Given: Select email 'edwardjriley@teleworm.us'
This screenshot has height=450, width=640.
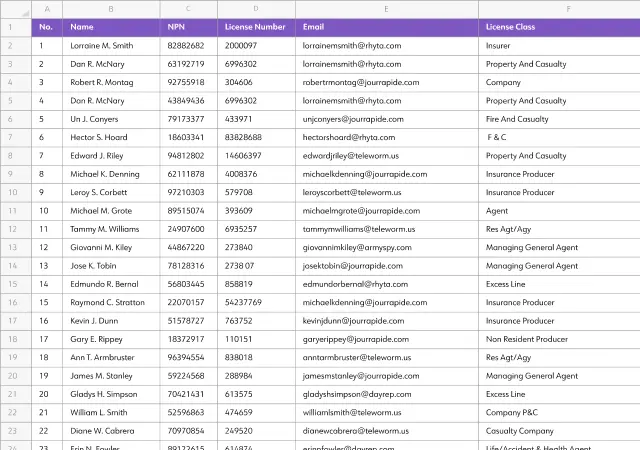Looking at the screenshot, I should pyautogui.click(x=387, y=156).
